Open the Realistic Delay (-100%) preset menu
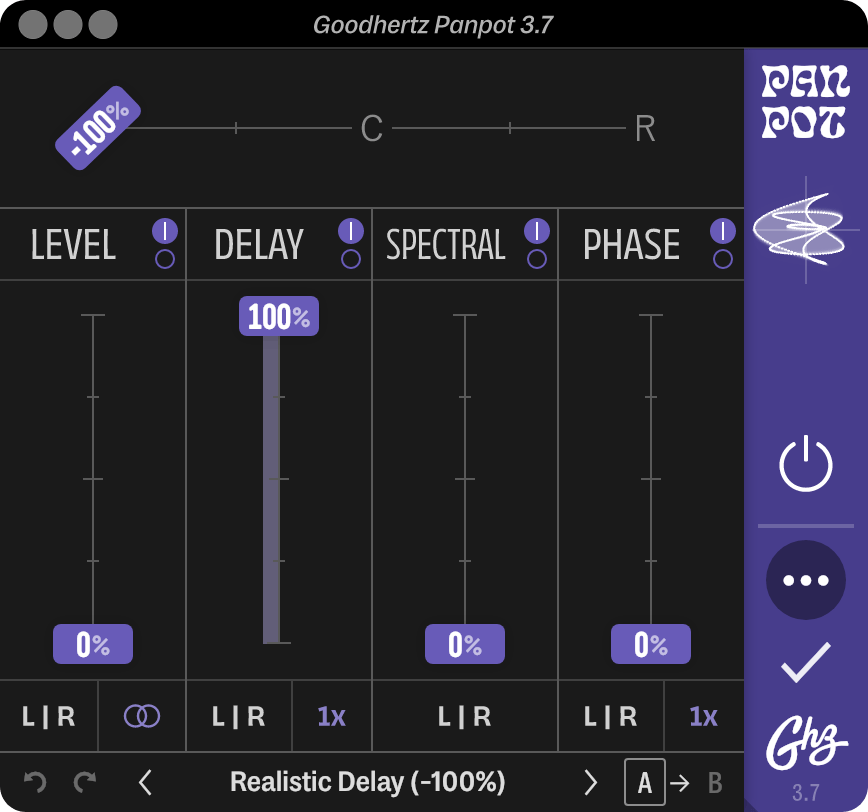868x812 pixels. (368, 782)
